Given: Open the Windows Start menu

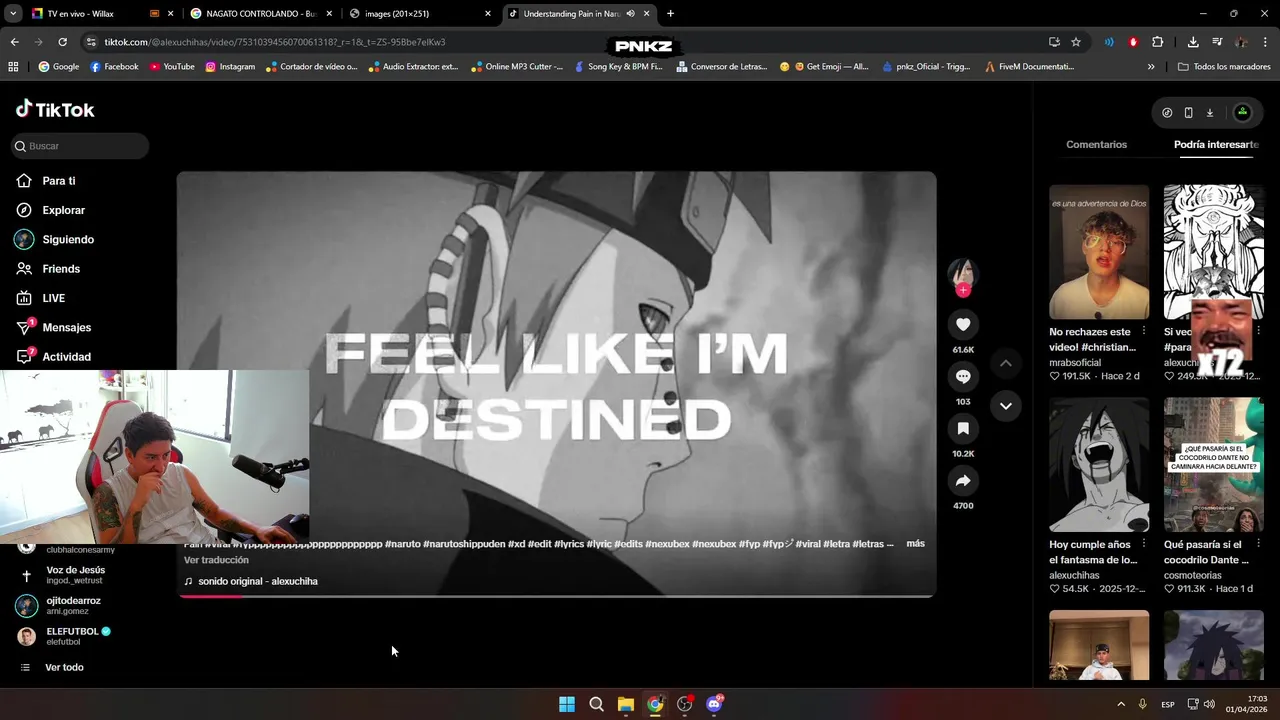Looking at the screenshot, I should (x=567, y=704).
